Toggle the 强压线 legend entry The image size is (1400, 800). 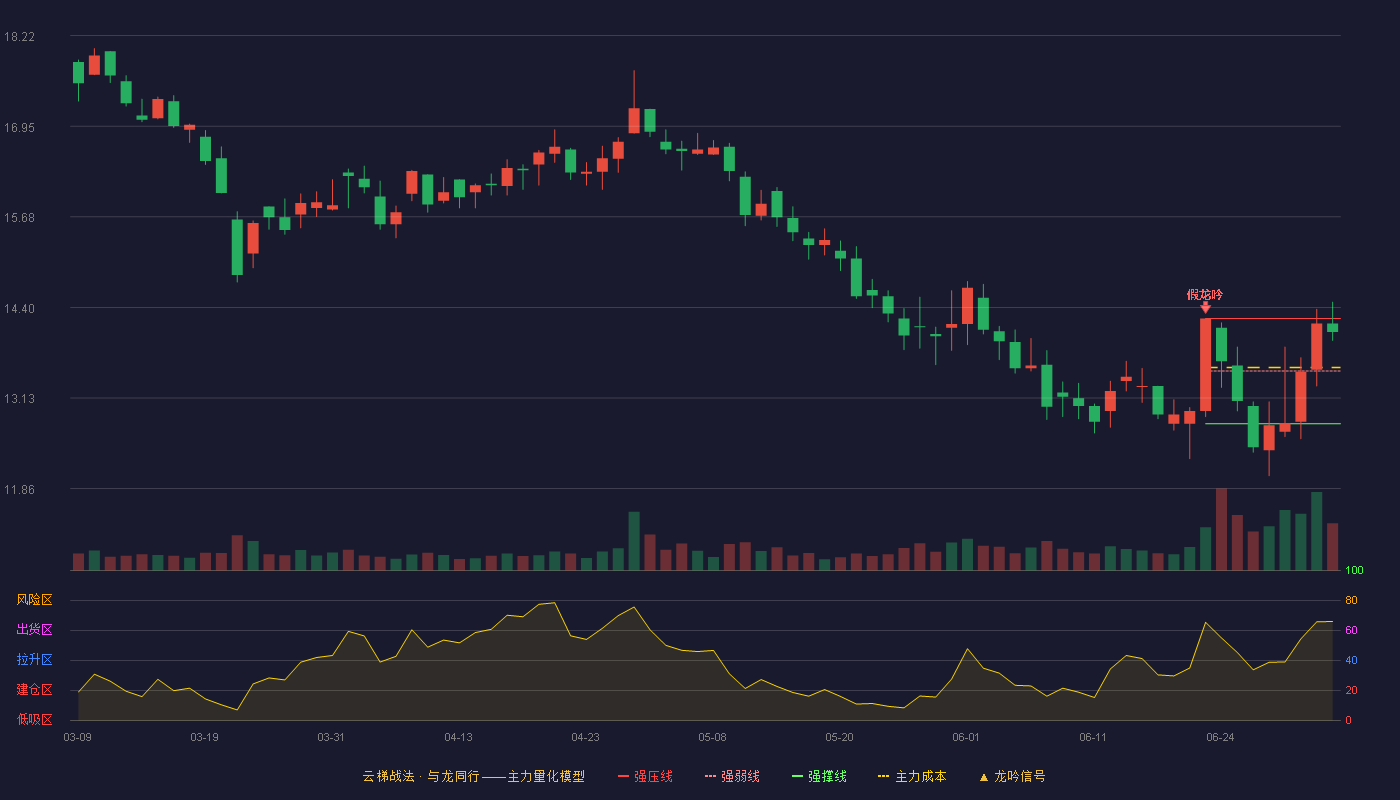645,776
